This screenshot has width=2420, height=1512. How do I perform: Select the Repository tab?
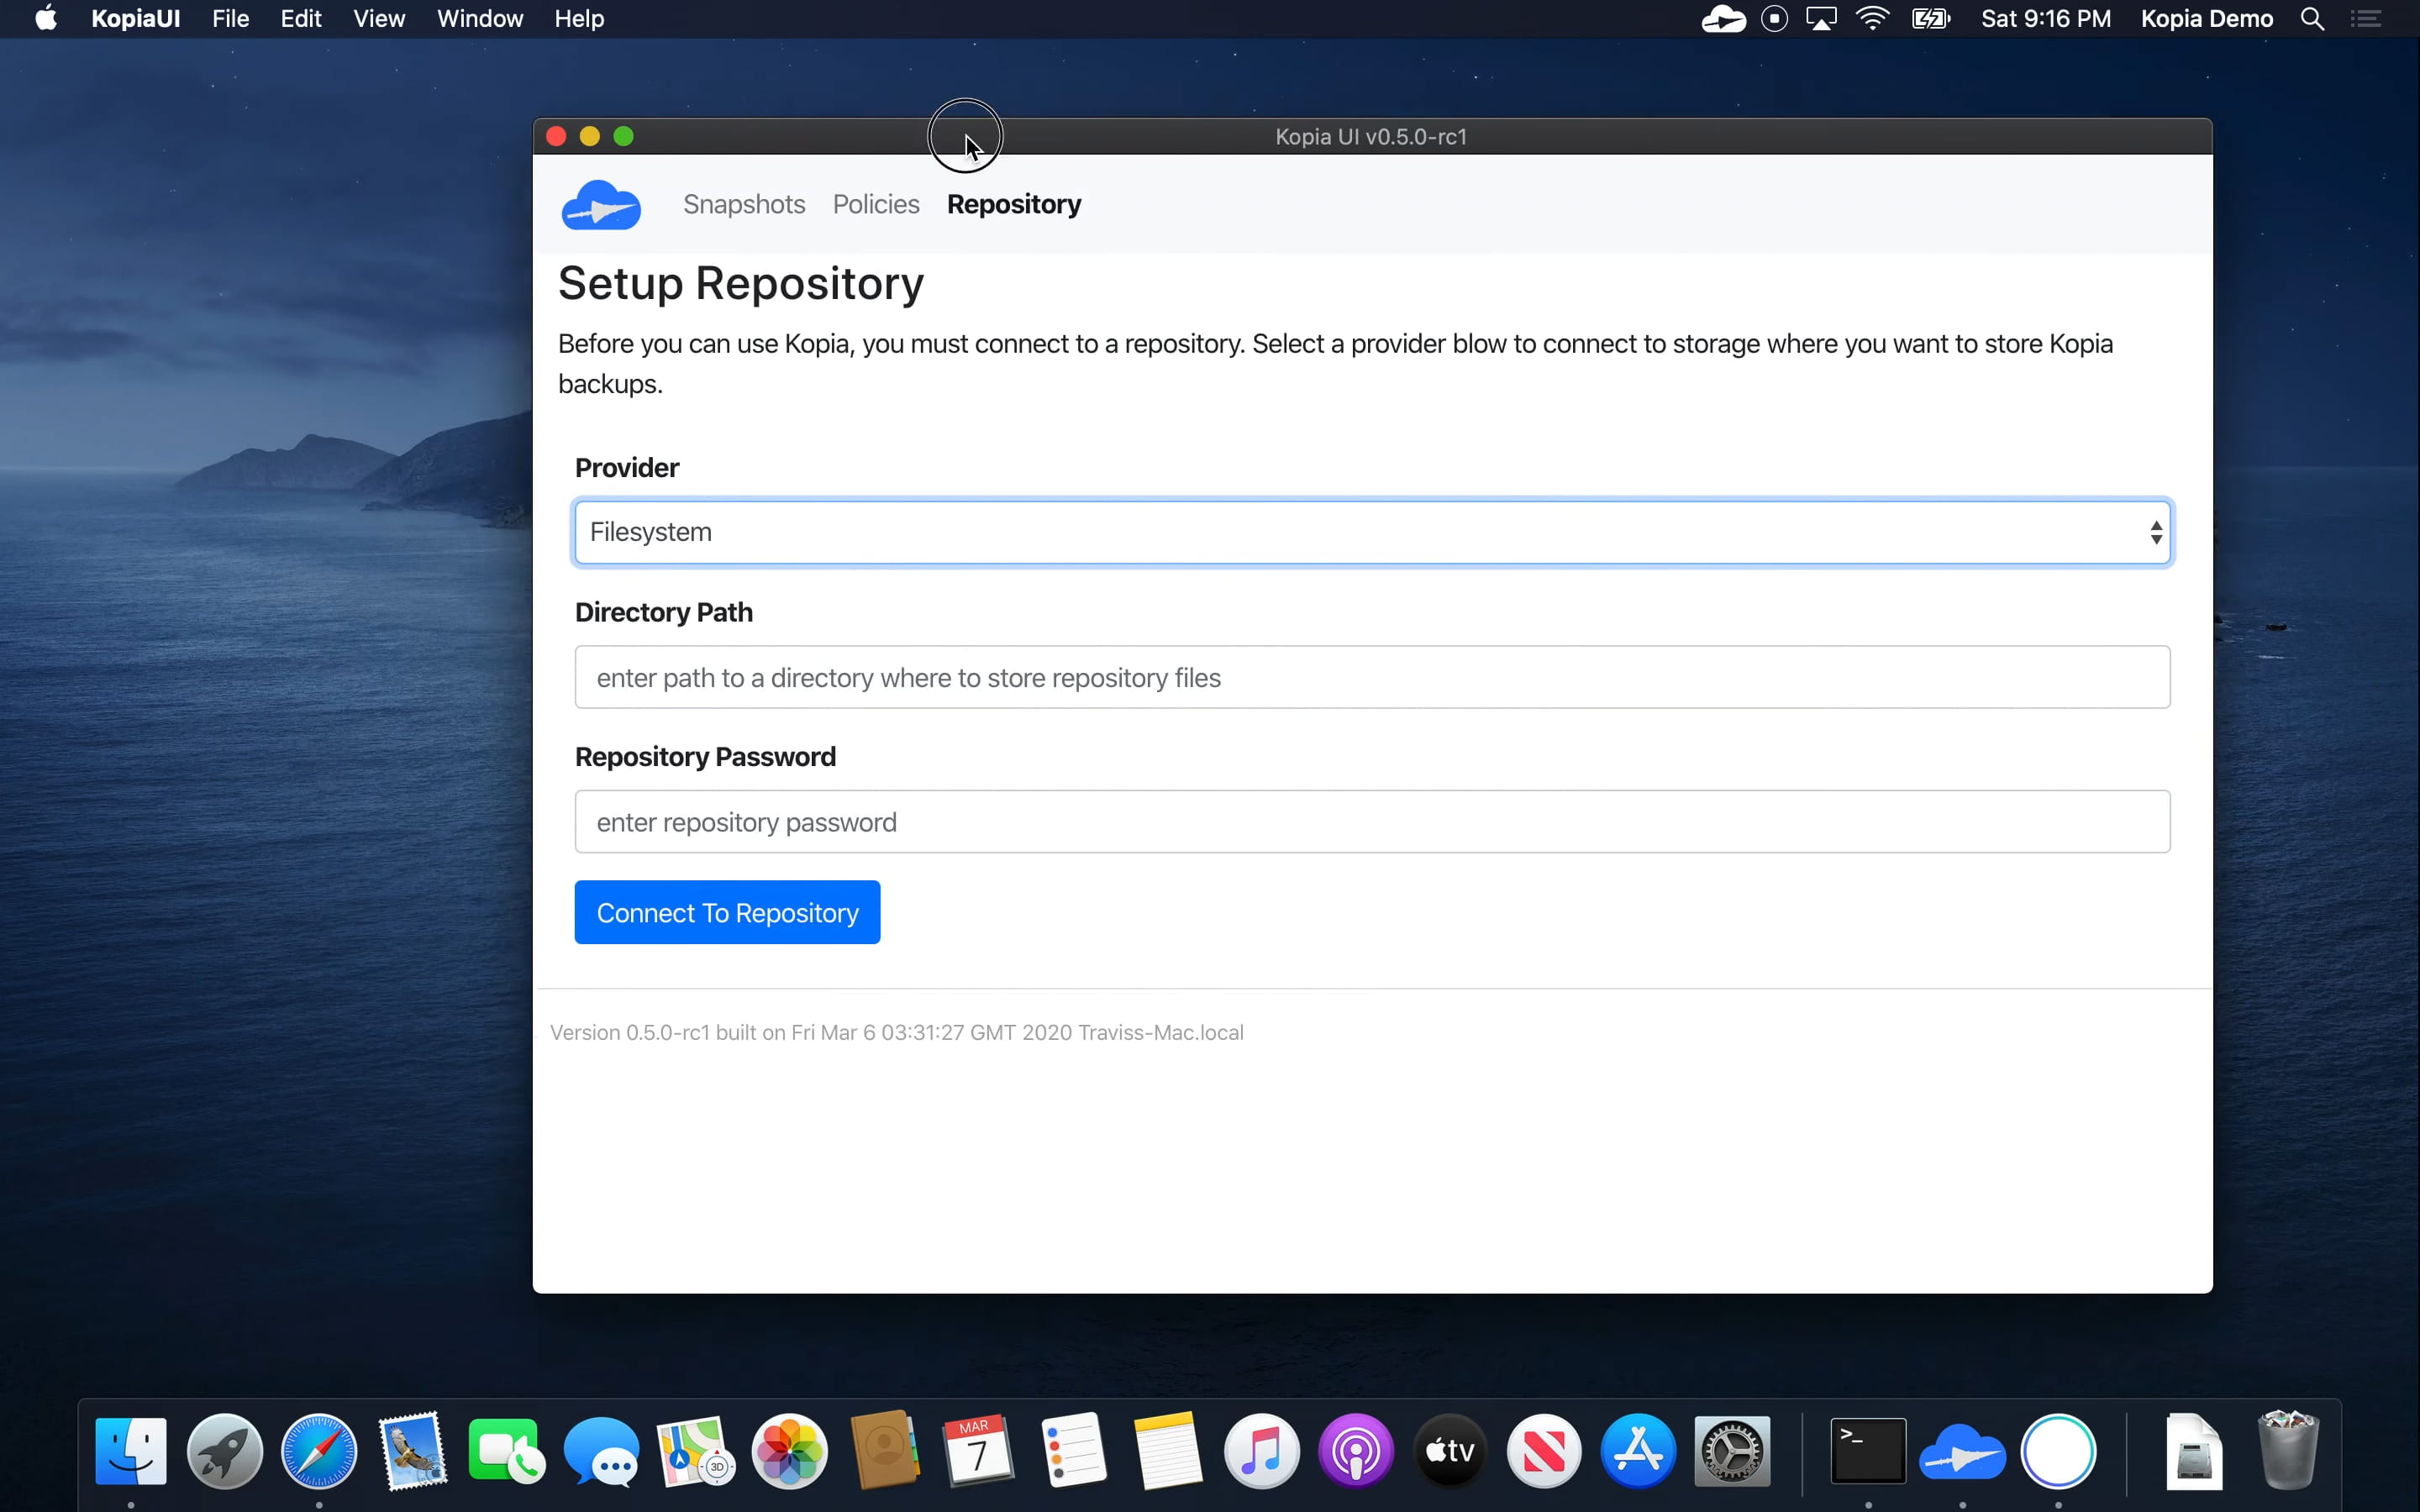point(1014,204)
